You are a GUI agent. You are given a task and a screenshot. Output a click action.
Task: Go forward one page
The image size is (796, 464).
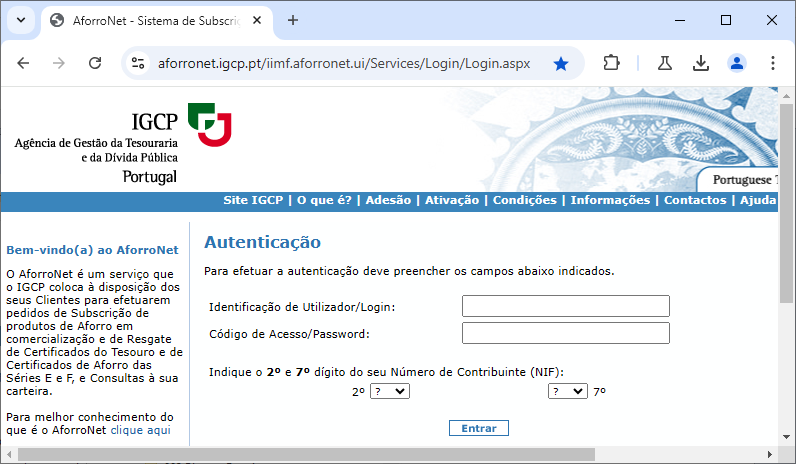coord(59,63)
